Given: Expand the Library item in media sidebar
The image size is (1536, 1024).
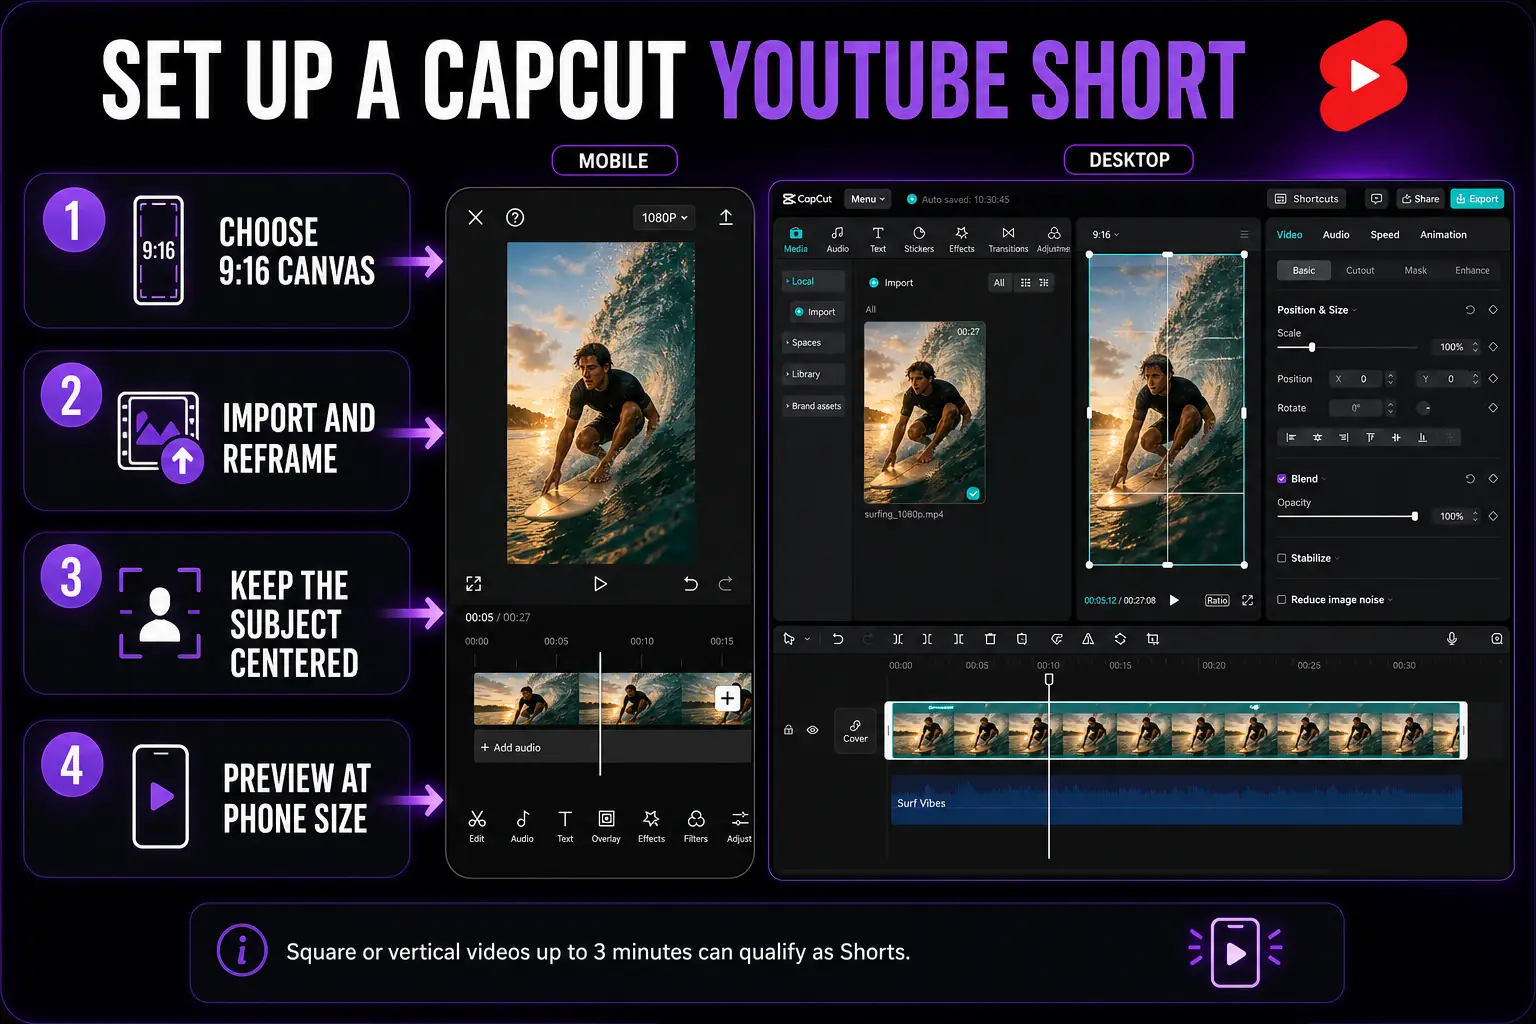Looking at the screenshot, I should pos(814,374).
